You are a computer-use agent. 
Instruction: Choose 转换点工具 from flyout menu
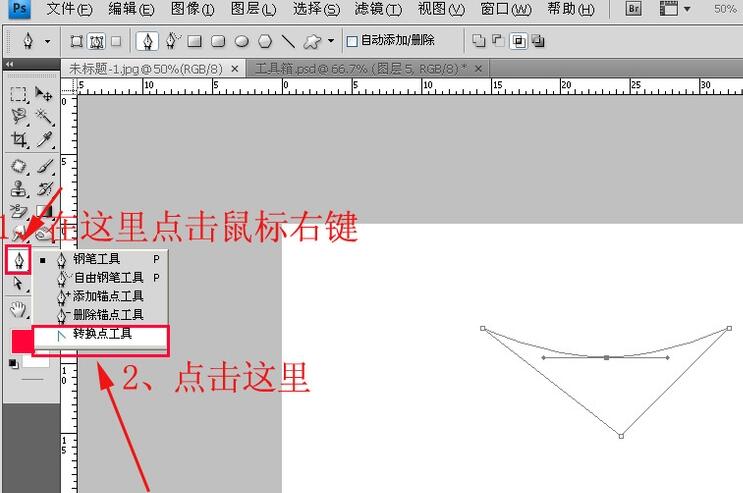100,335
